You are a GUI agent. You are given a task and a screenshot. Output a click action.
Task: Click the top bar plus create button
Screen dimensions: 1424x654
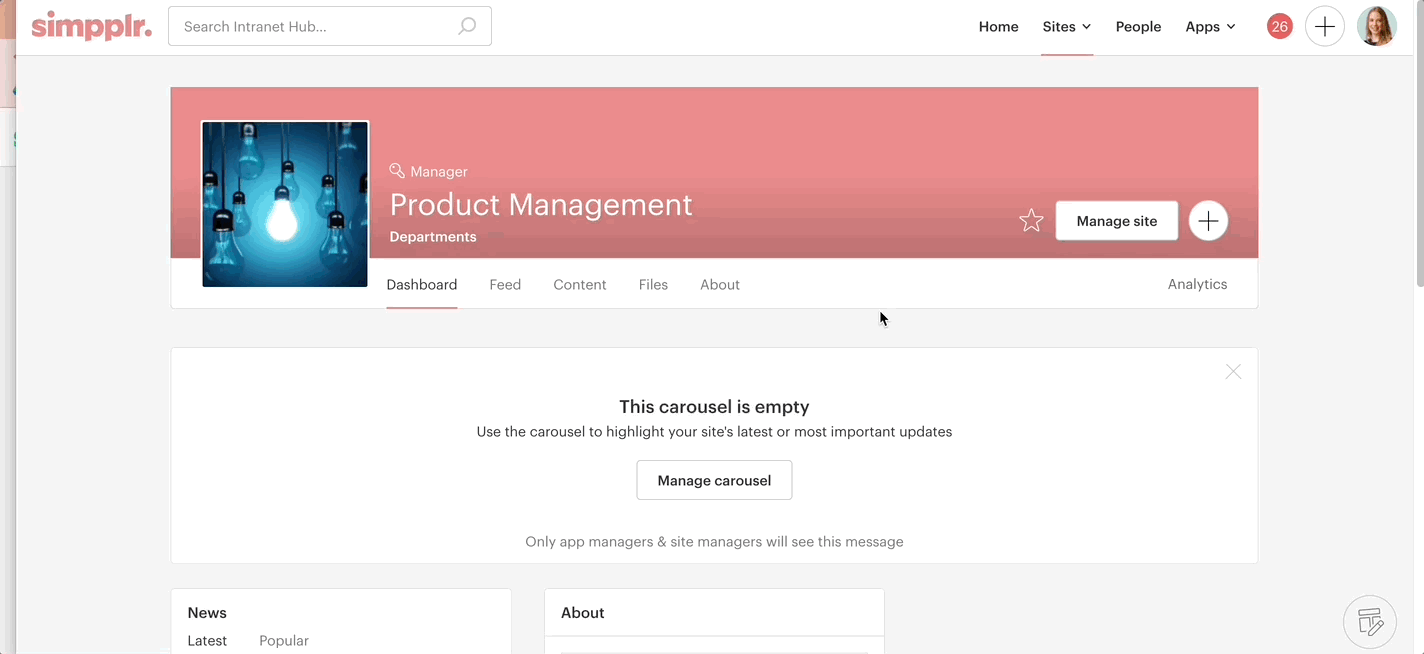tap(1324, 27)
